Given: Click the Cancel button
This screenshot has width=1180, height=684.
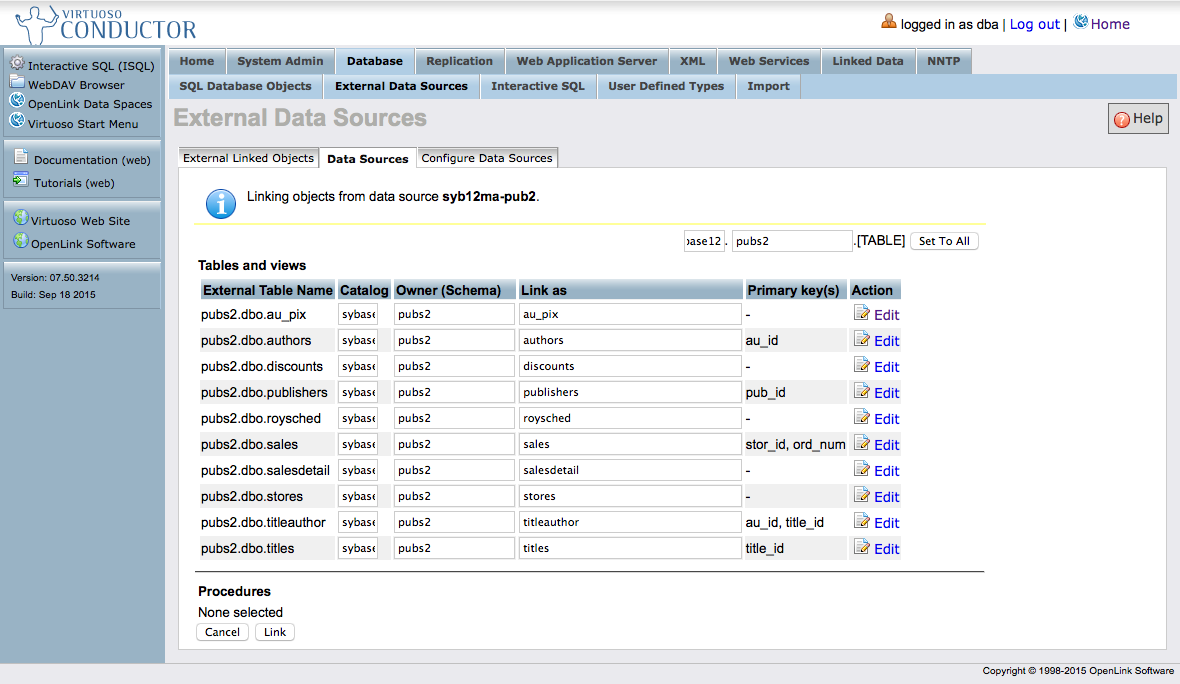Looking at the screenshot, I should (223, 632).
